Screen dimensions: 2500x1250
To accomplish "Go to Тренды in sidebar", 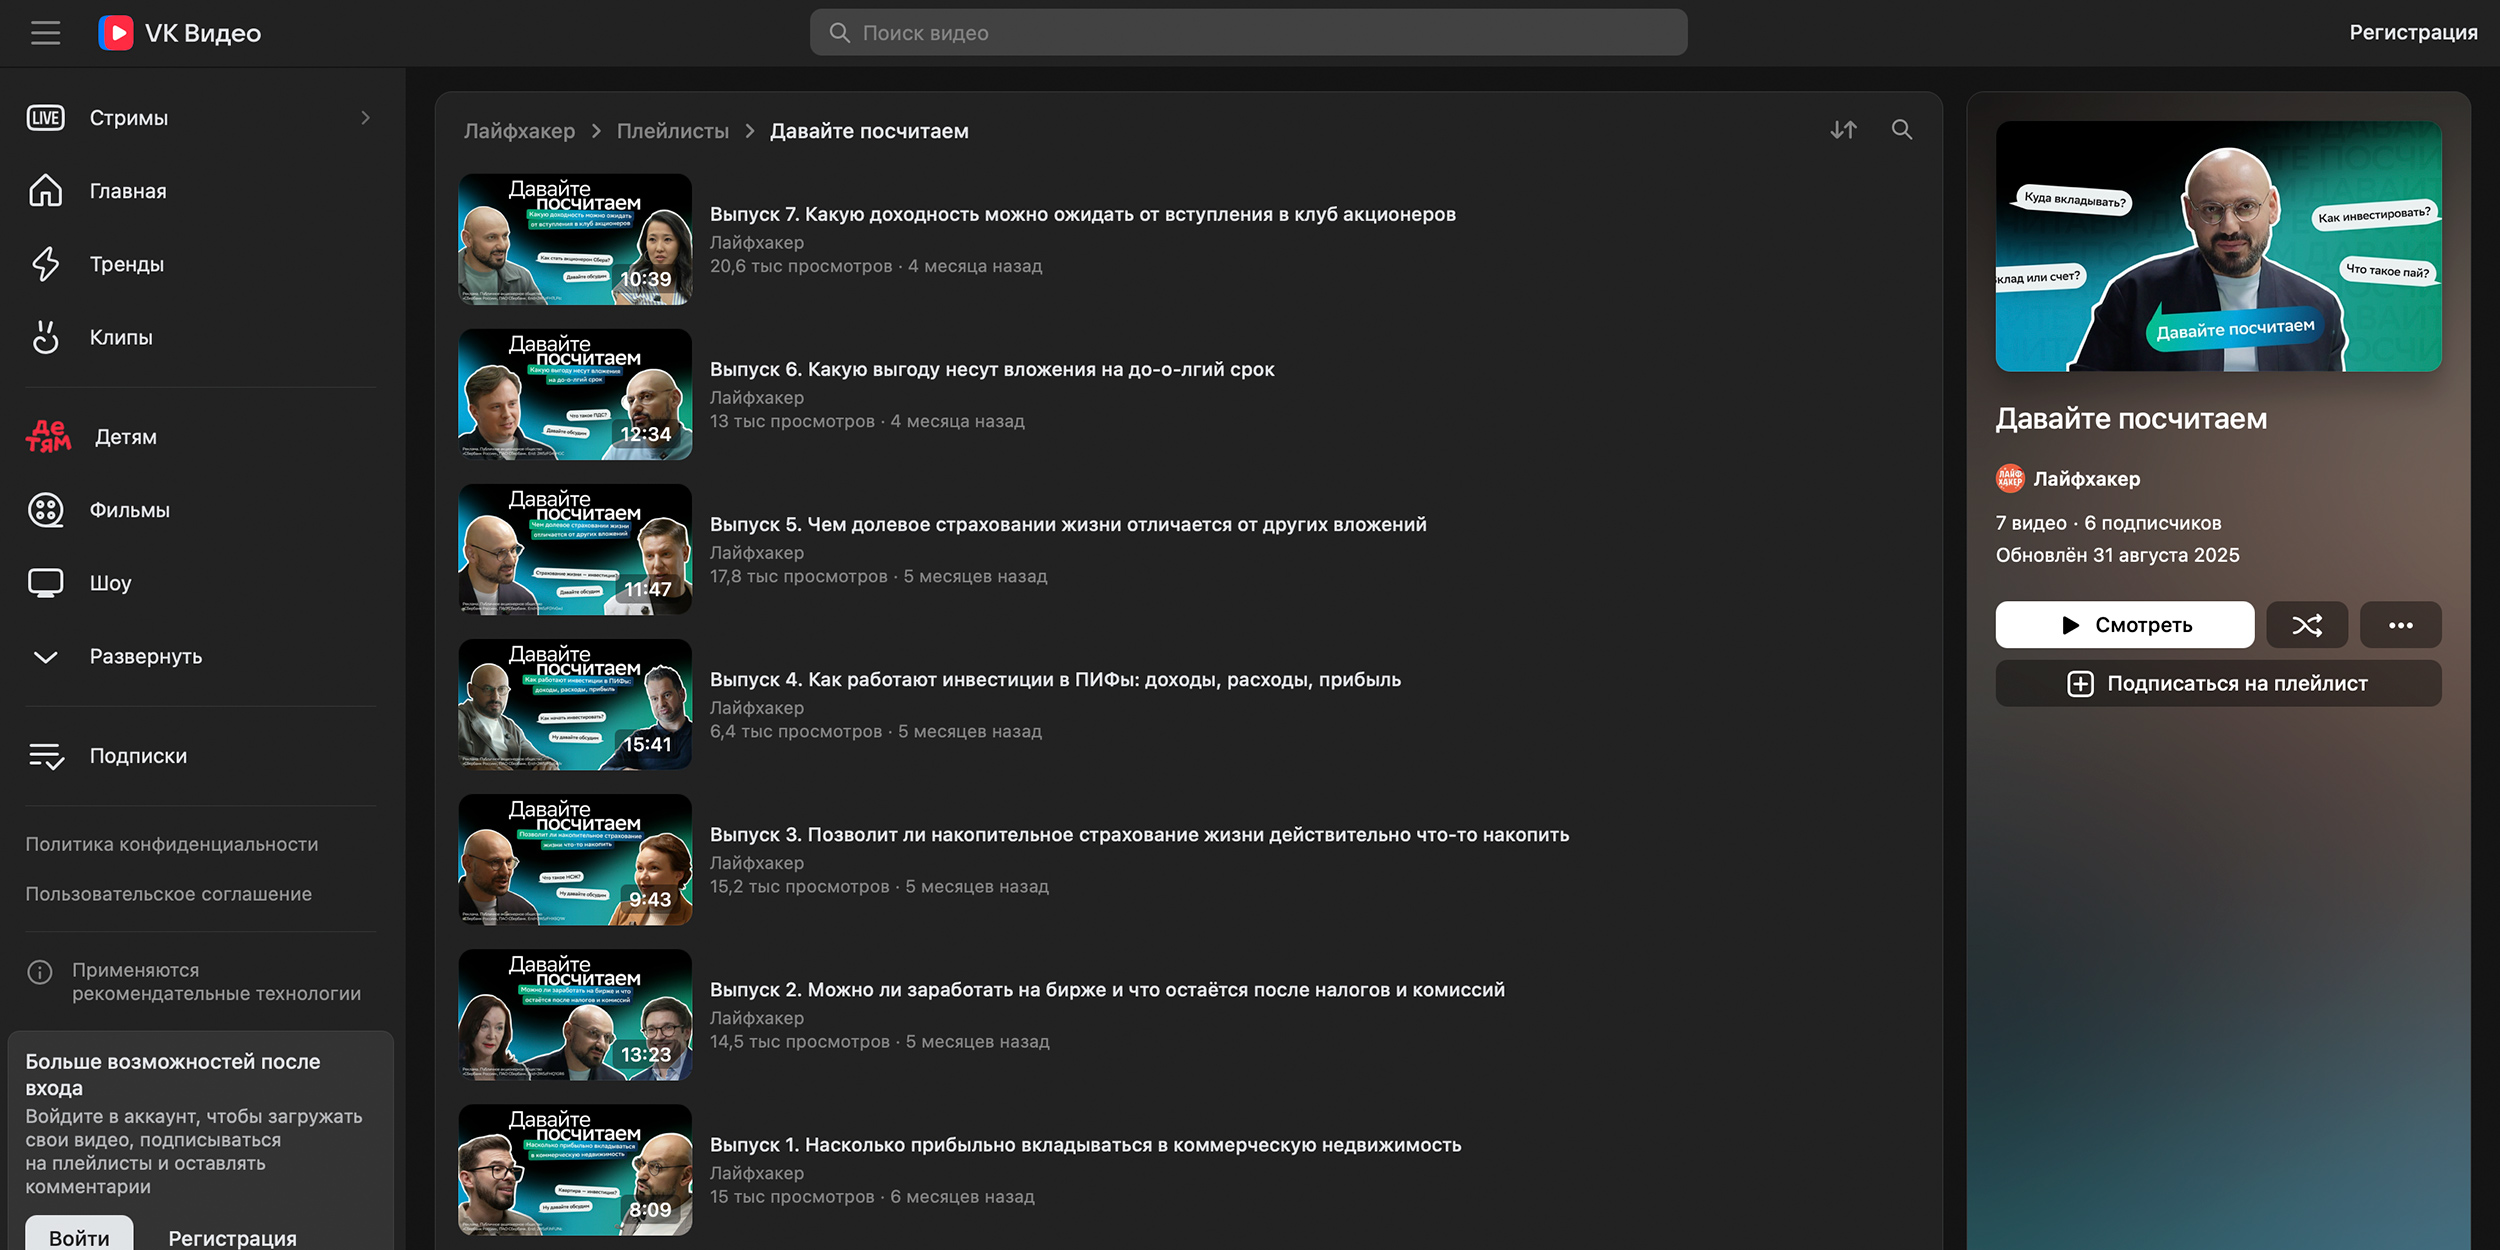I will [x=126, y=264].
